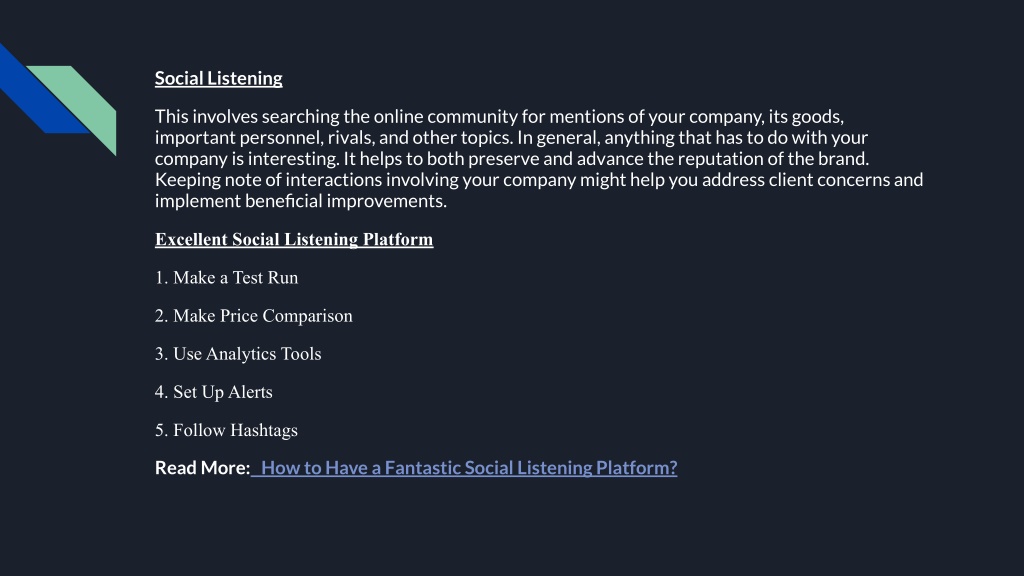
Task: Select list item "2. Make Price Comparison"
Action: pos(253,315)
